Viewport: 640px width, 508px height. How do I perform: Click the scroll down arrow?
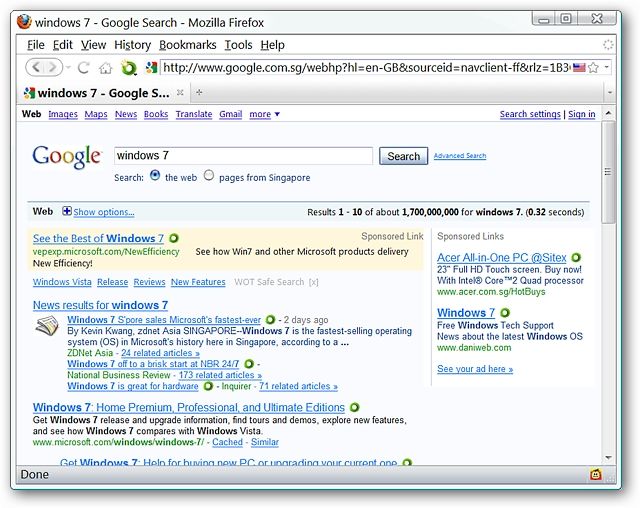[608, 458]
